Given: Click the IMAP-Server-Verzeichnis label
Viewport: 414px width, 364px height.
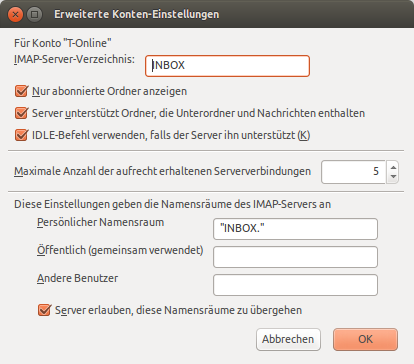Looking at the screenshot, I should pyautogui.click(x=74, y=59).
